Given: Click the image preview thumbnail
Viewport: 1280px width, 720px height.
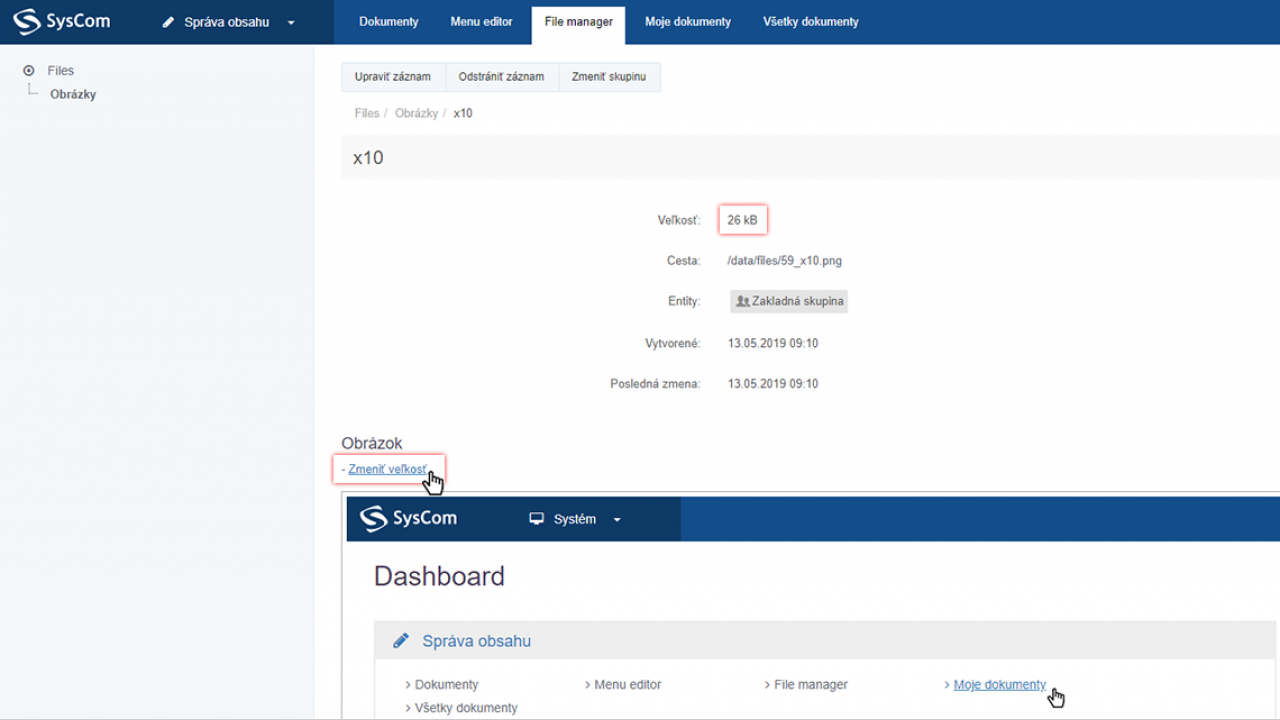Looking at the screenshot, I should [810, 605].
